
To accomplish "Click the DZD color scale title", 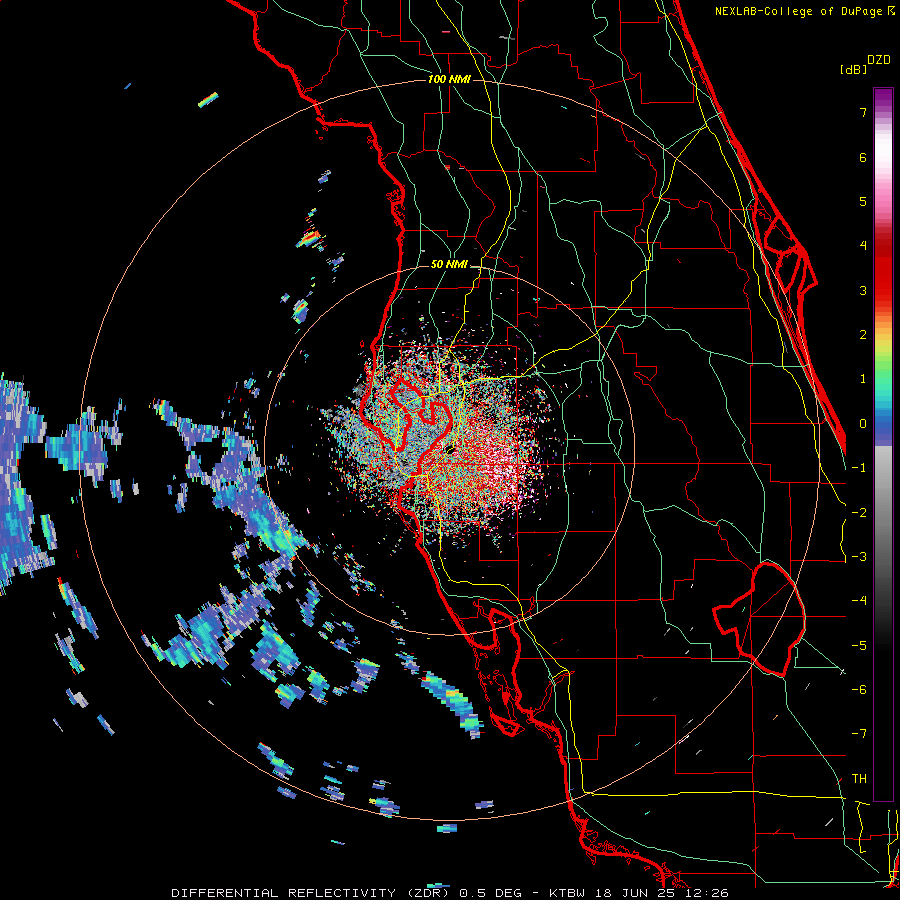I will coord(878,60).
